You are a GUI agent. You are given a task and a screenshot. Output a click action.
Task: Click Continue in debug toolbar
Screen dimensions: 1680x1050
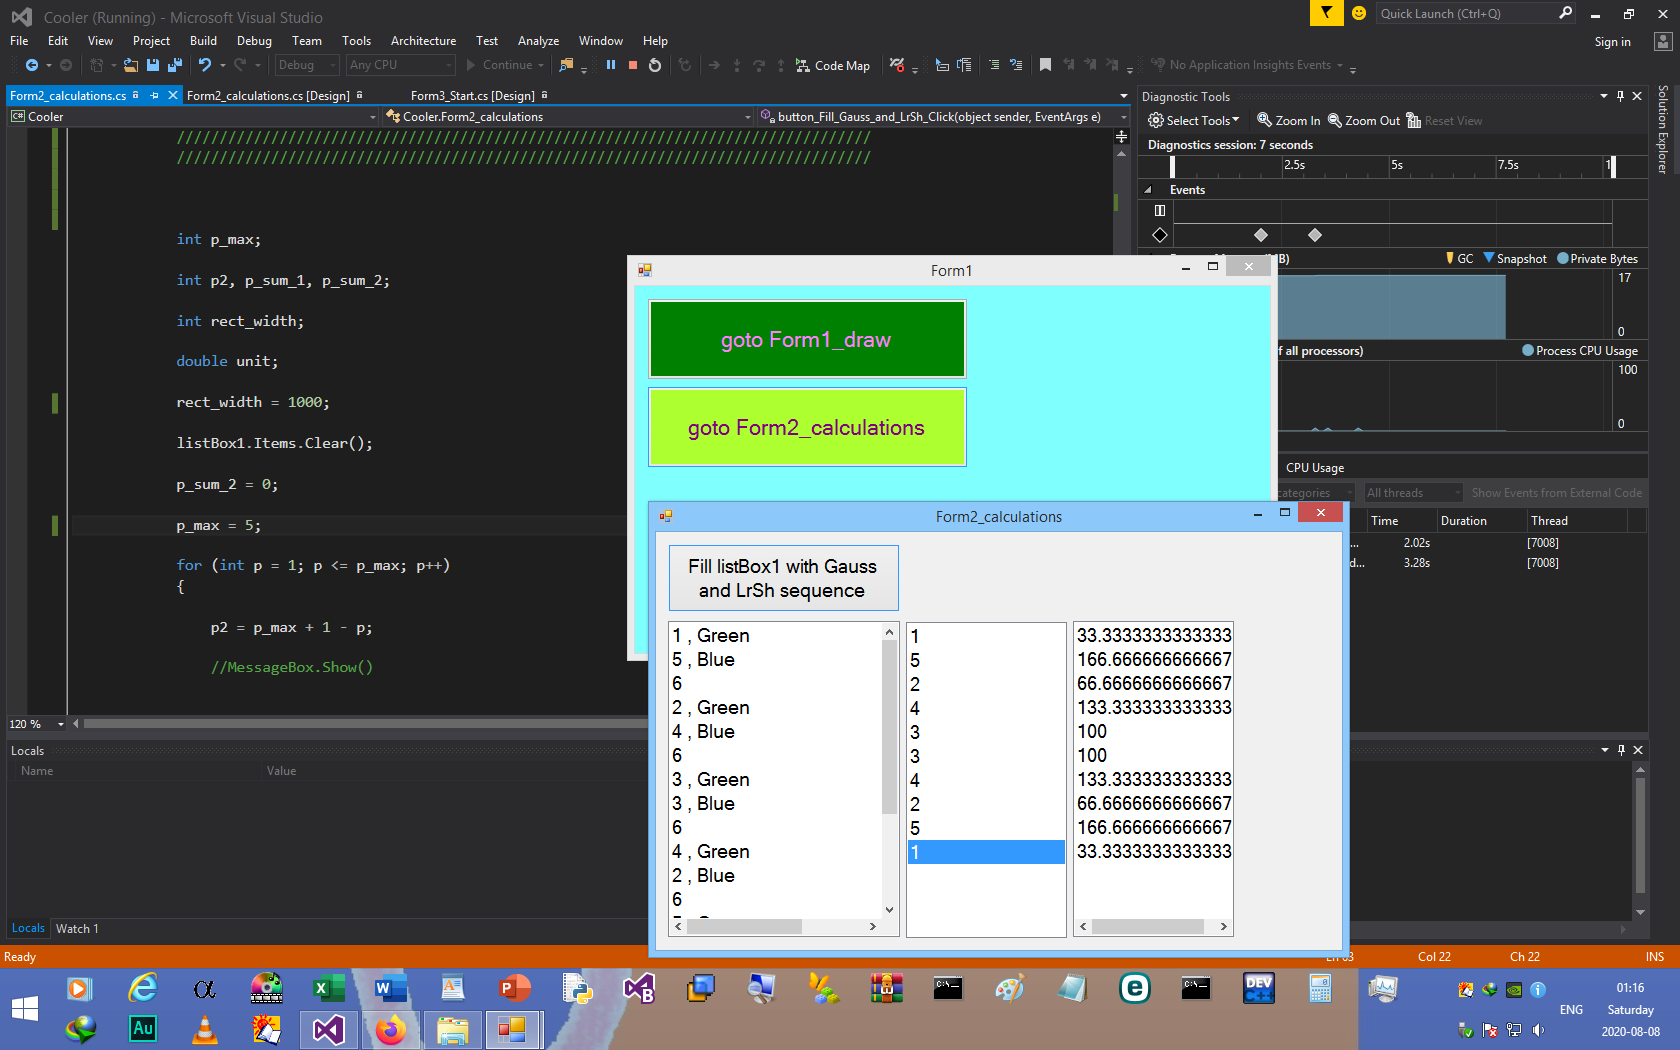pos(506,65)
